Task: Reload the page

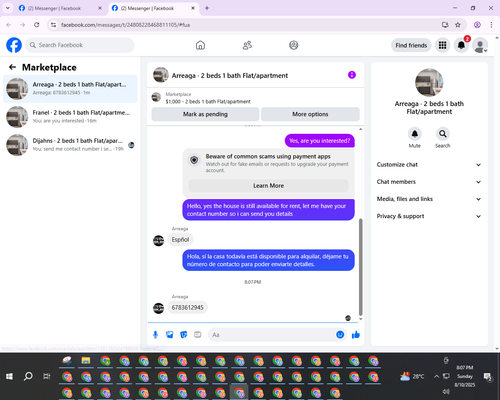Action: point(37,25)
